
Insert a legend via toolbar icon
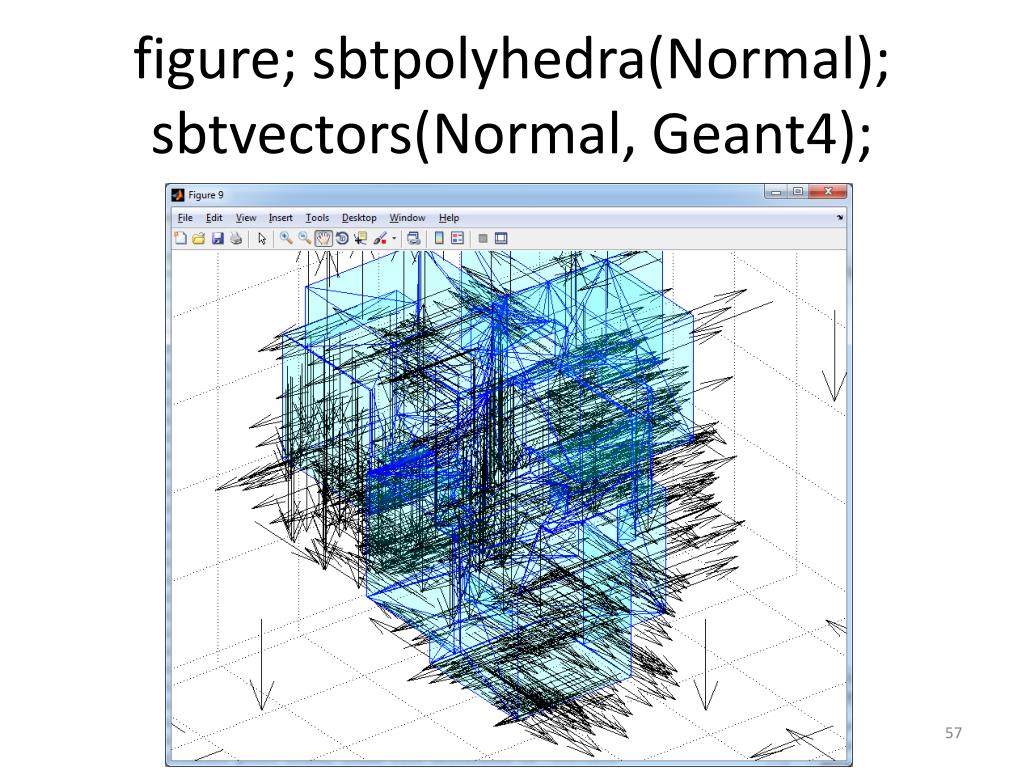click(x=457, y=238)
